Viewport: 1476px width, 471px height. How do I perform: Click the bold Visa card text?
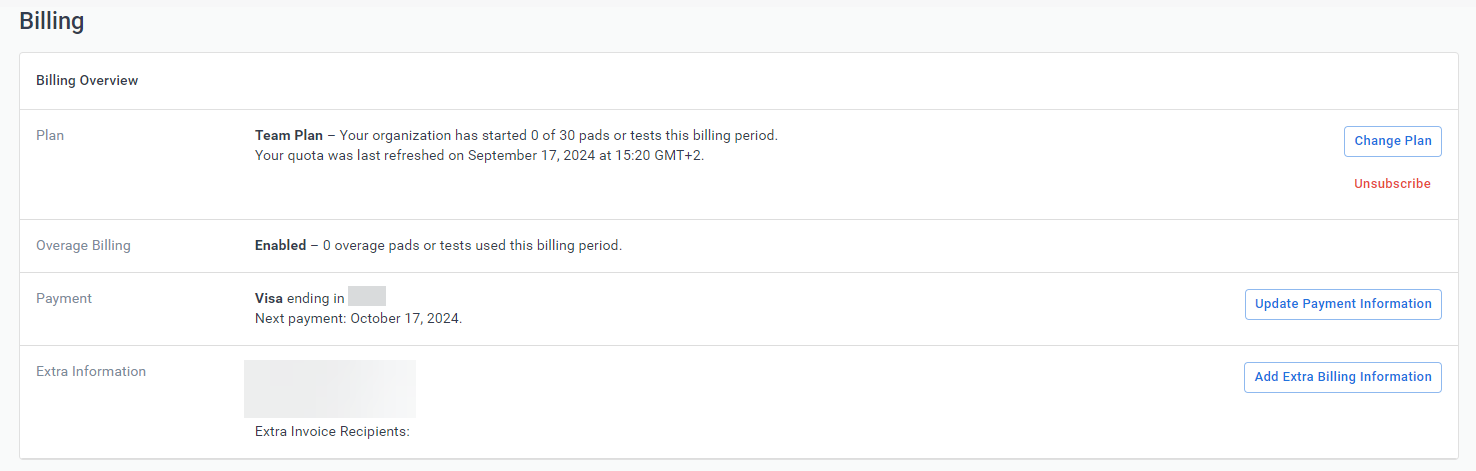[x=269, y=298]
